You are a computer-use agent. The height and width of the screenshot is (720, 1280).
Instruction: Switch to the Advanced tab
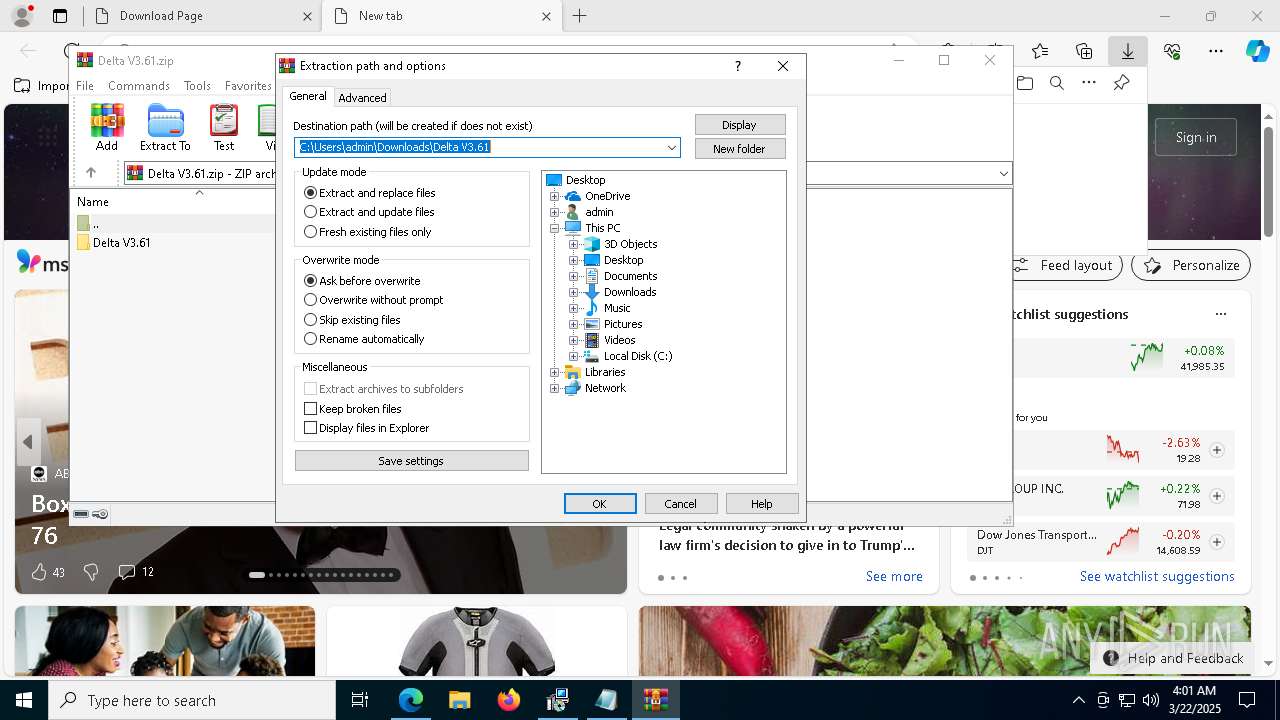point(362,98)
